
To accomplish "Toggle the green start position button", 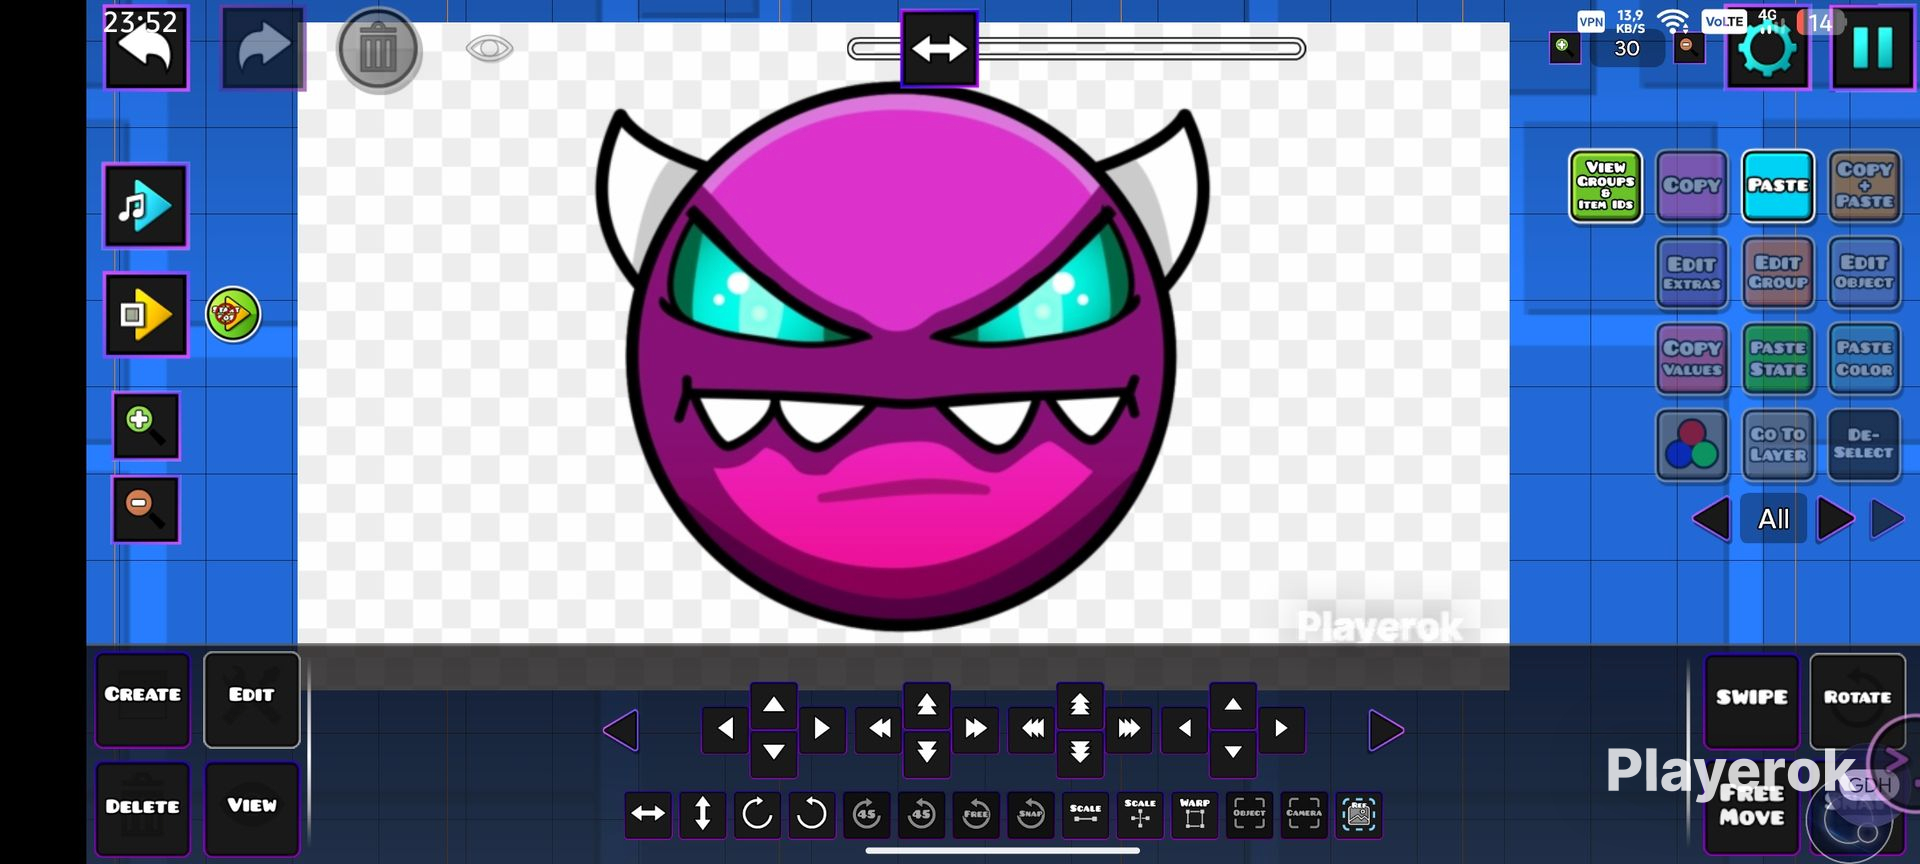I will [233, 315].
